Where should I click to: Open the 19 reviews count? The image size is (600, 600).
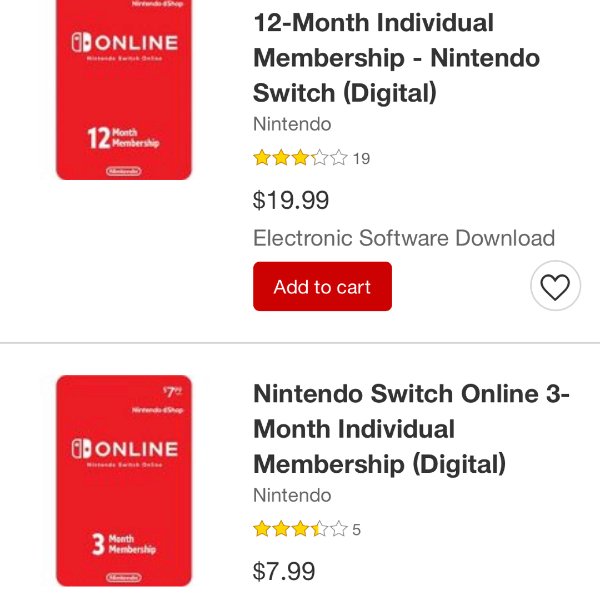pyautogui.click(x=361, y=159)
